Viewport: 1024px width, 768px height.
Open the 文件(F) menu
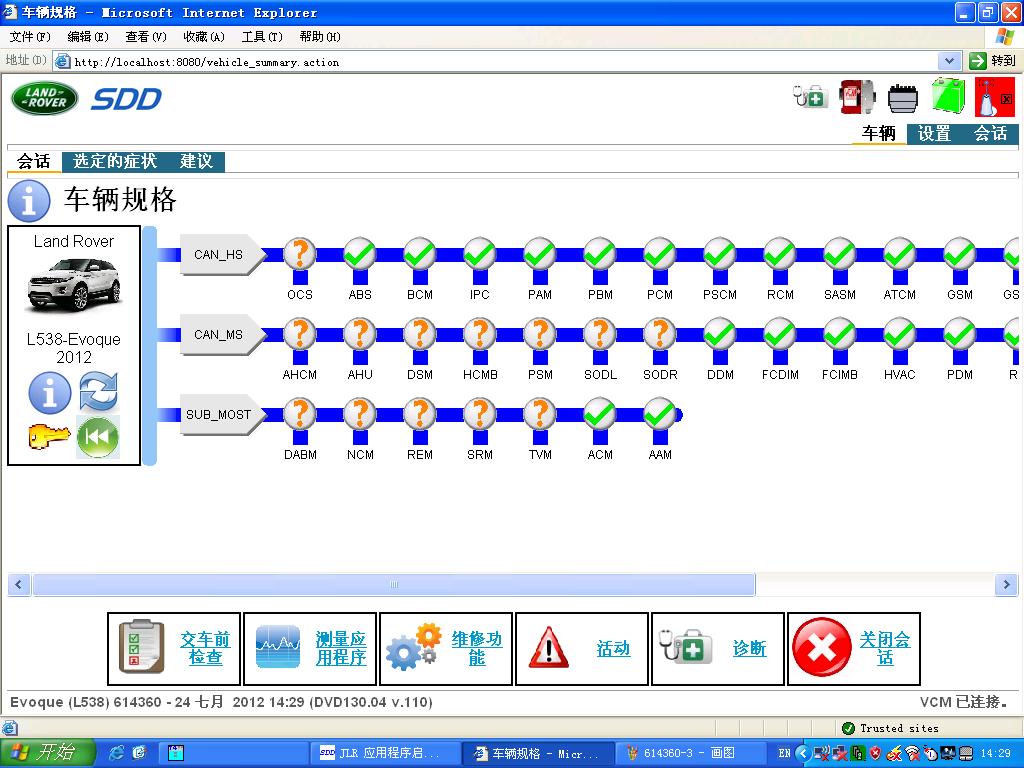tap(29, 37)
